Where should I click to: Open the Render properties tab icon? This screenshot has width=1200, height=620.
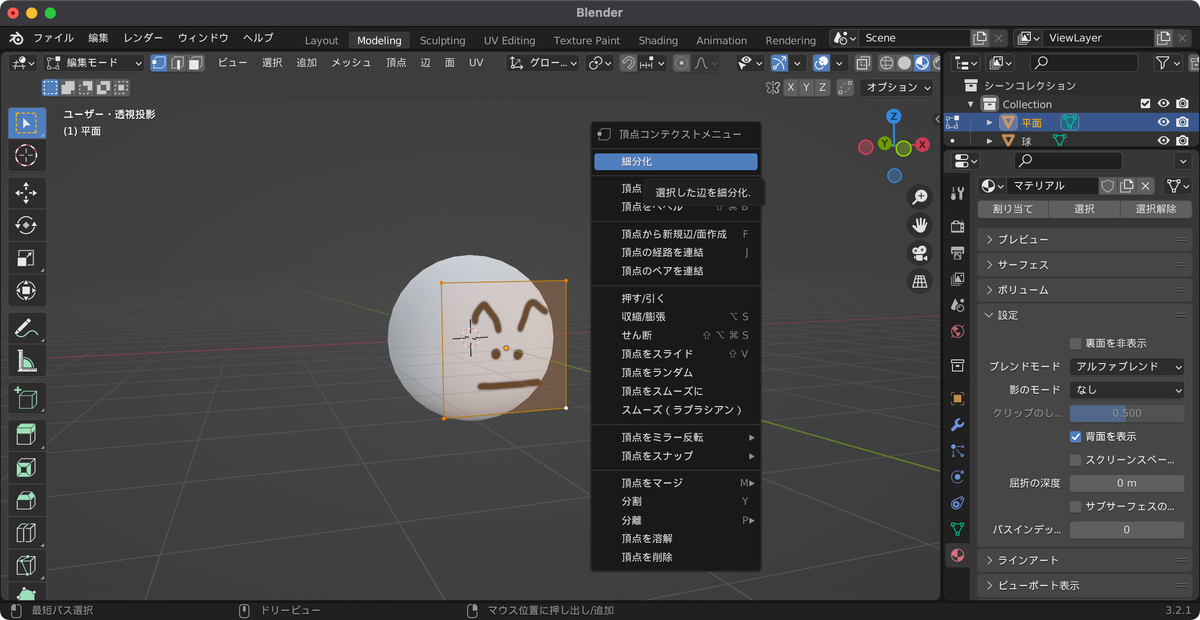click(958, 227)
